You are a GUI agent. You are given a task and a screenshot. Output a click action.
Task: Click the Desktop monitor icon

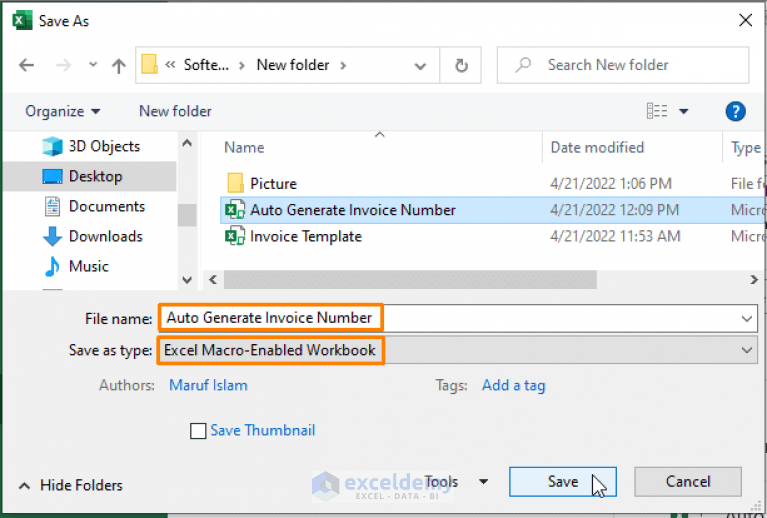[x=52, y=177]
